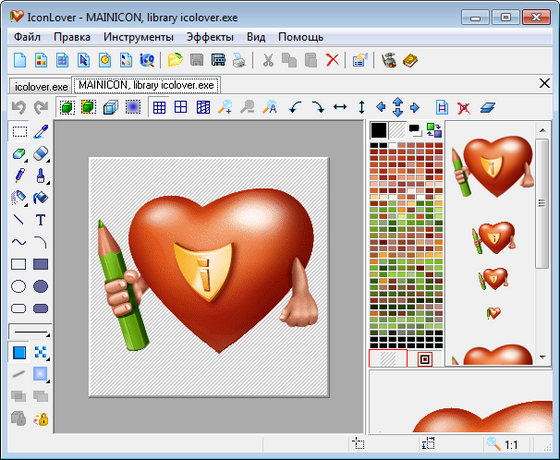
Task: Close the current document tab with X
Action: (x=544, y=84)
